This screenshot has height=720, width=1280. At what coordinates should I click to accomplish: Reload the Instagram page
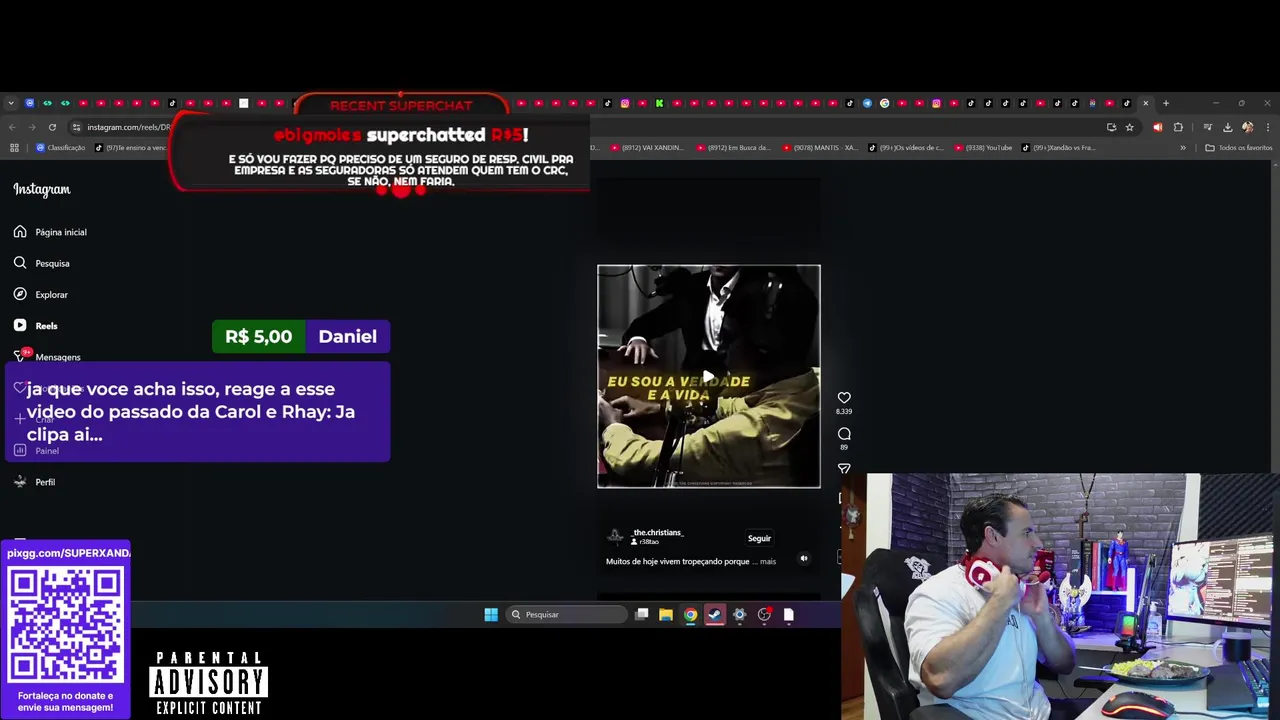(52, 127)
